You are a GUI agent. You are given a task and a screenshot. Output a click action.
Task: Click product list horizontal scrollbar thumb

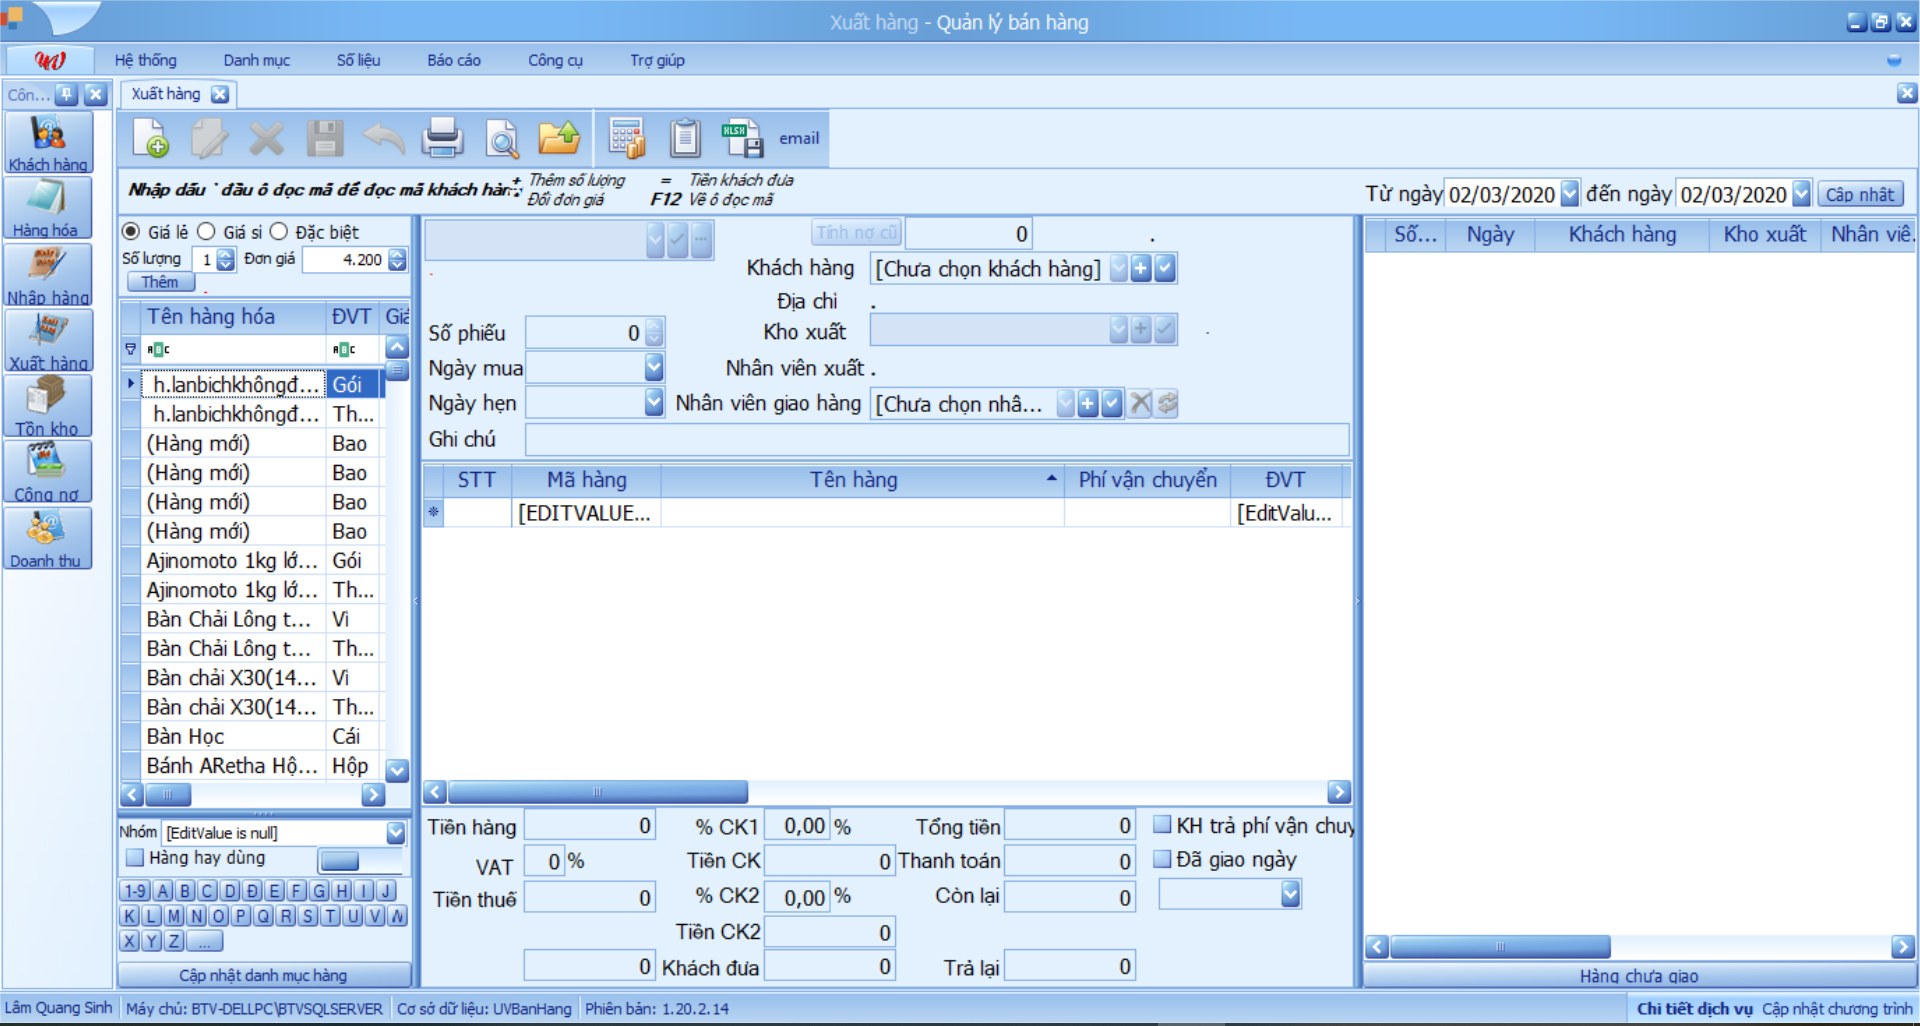168,795
